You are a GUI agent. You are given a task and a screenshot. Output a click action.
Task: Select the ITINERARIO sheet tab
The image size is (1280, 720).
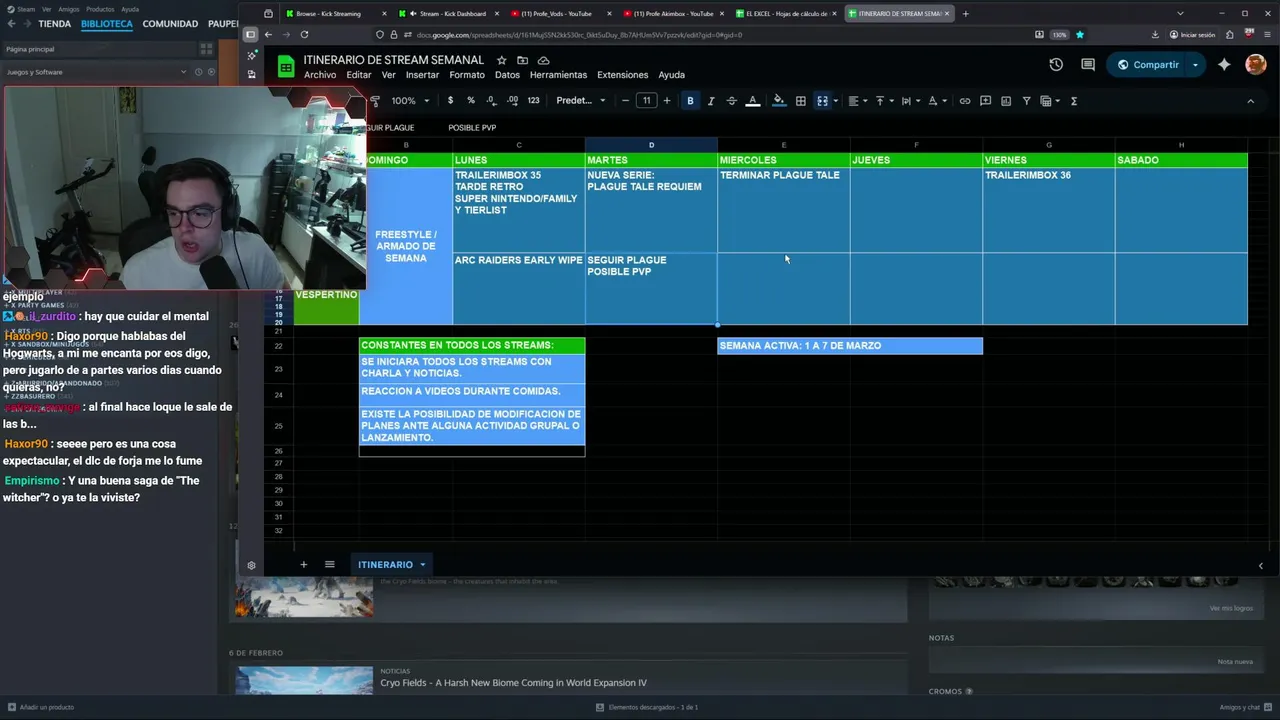pos(385,565)
